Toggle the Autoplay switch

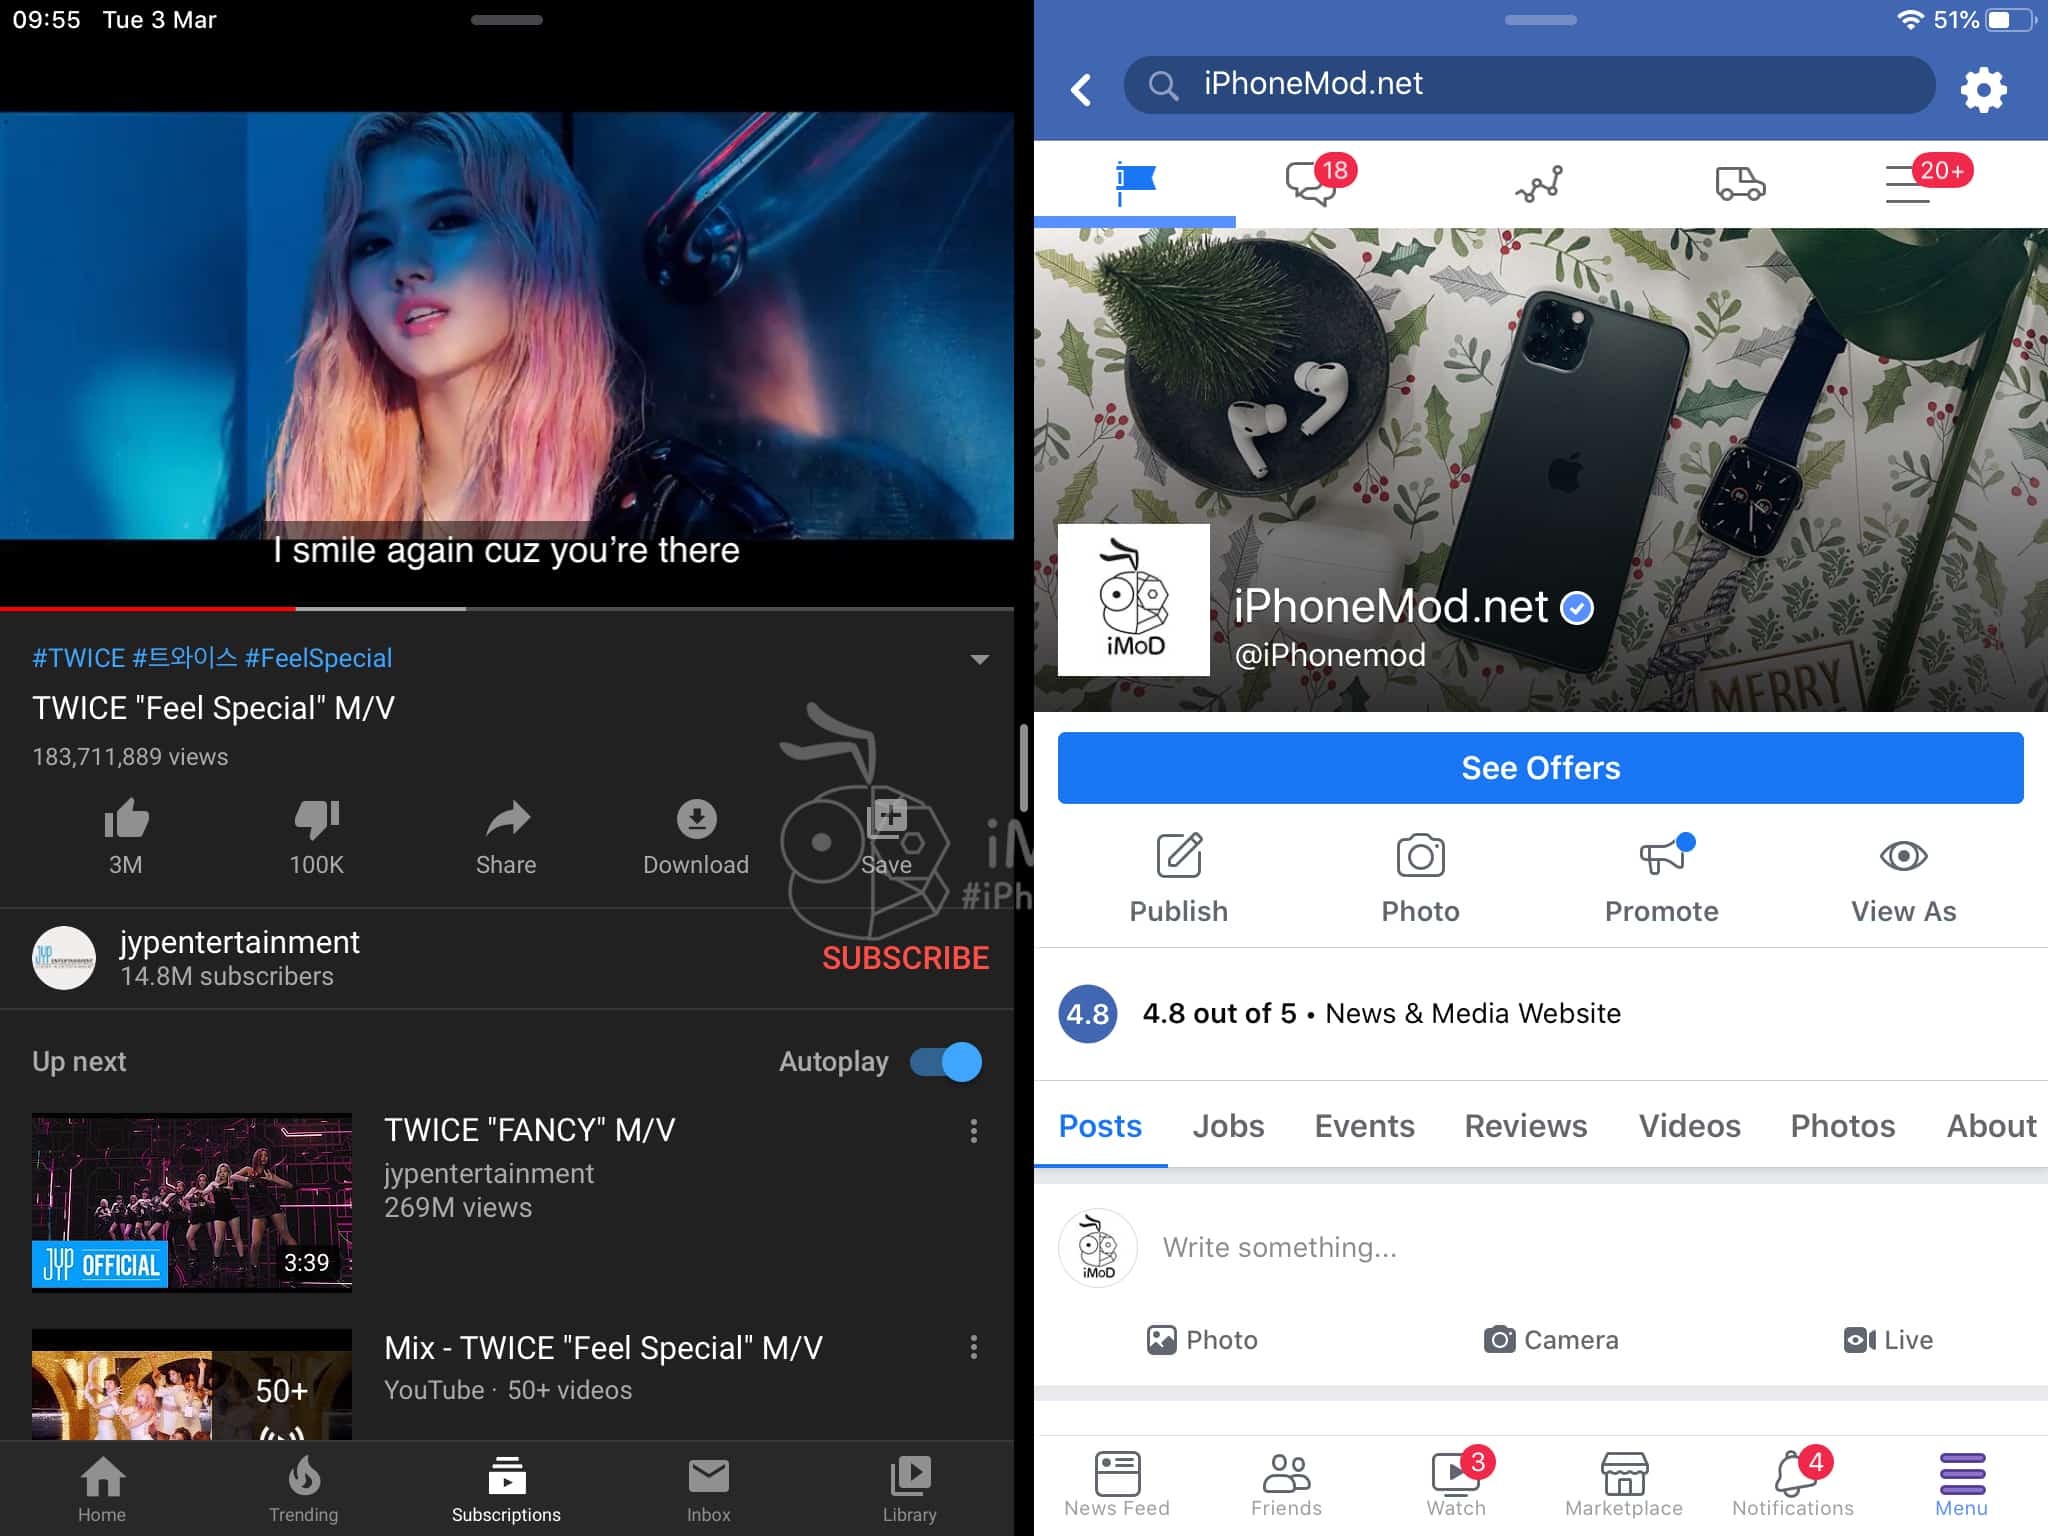(x=946, y=1062)
